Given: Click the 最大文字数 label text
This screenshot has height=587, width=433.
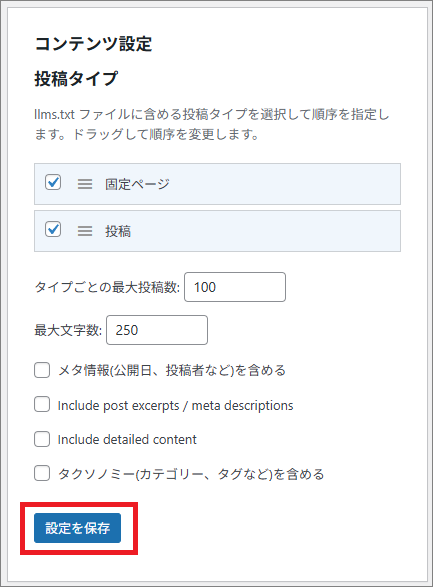Looking at the screenshot, I should (68, 330).
